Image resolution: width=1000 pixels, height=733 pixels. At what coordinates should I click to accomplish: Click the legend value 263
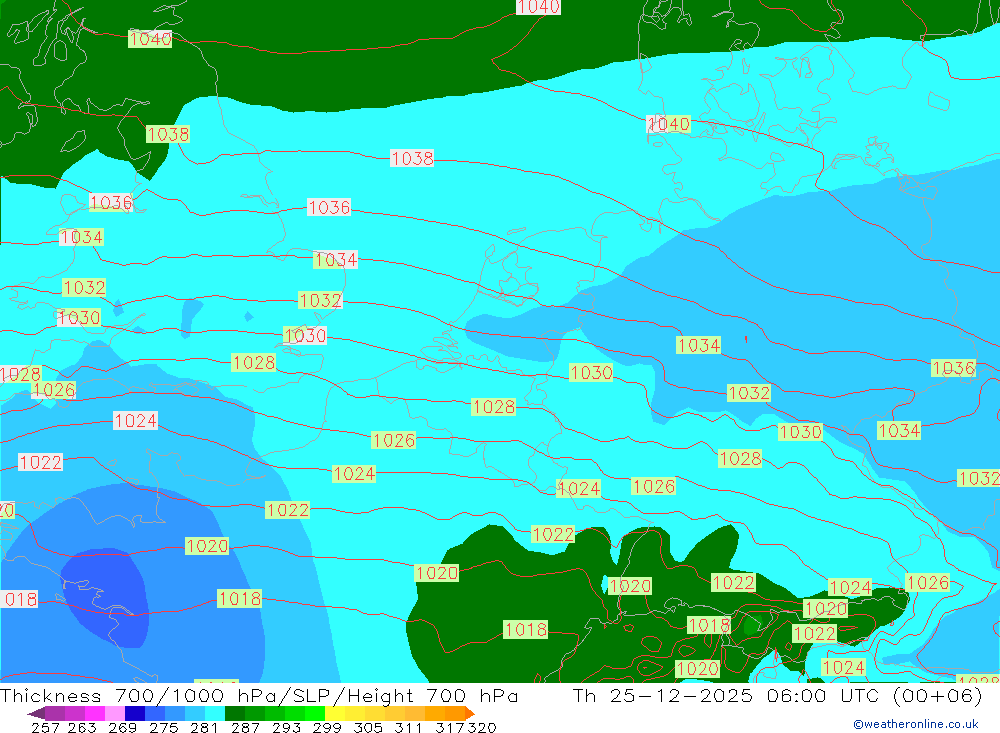(x=82, y=727)
